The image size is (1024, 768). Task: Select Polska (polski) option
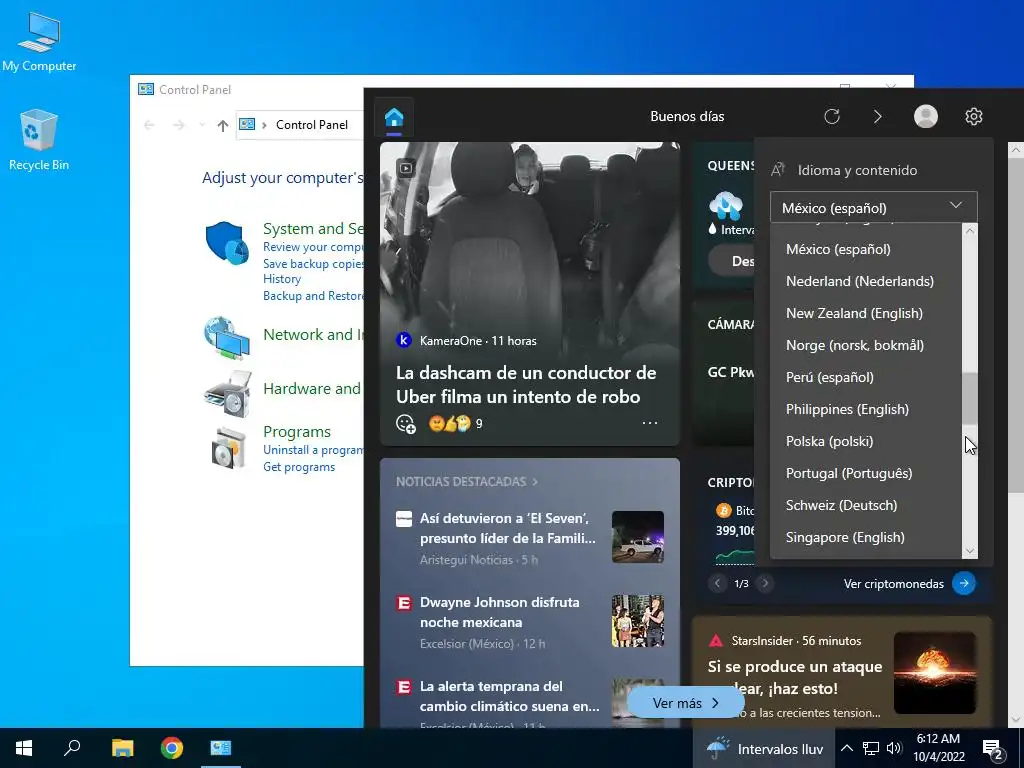[x=865, y=441]
